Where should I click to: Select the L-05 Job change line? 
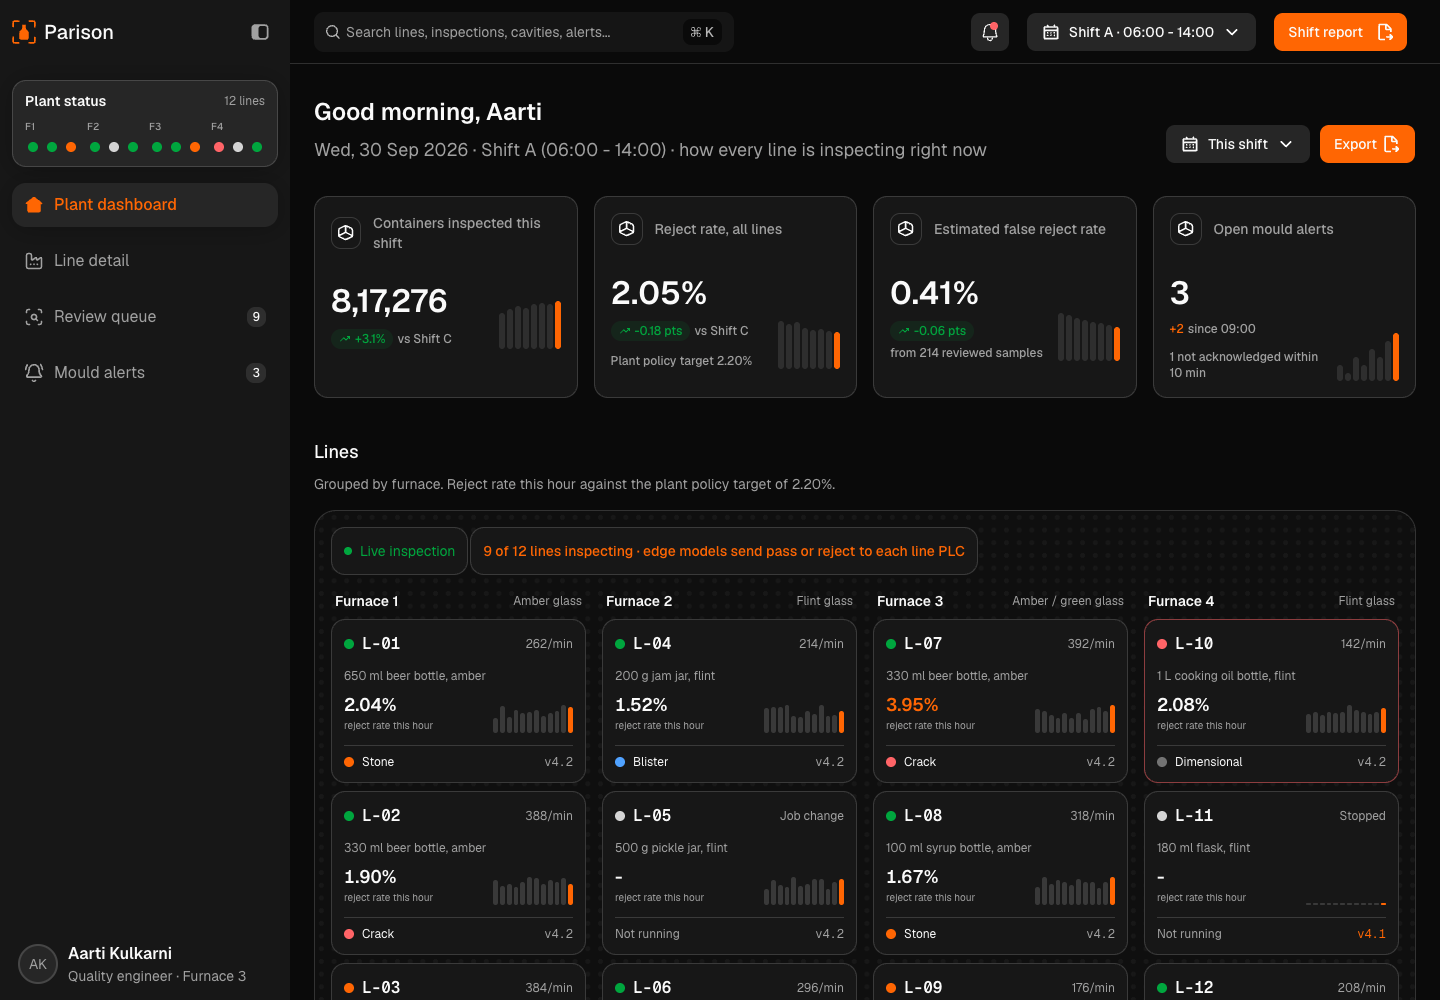point(729,873)
